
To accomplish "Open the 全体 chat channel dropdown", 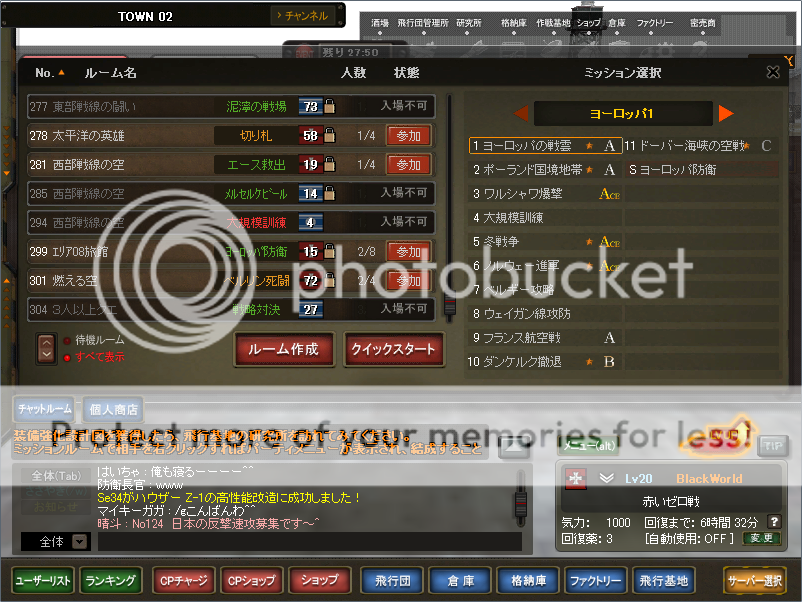I will (x=79, y=541).
